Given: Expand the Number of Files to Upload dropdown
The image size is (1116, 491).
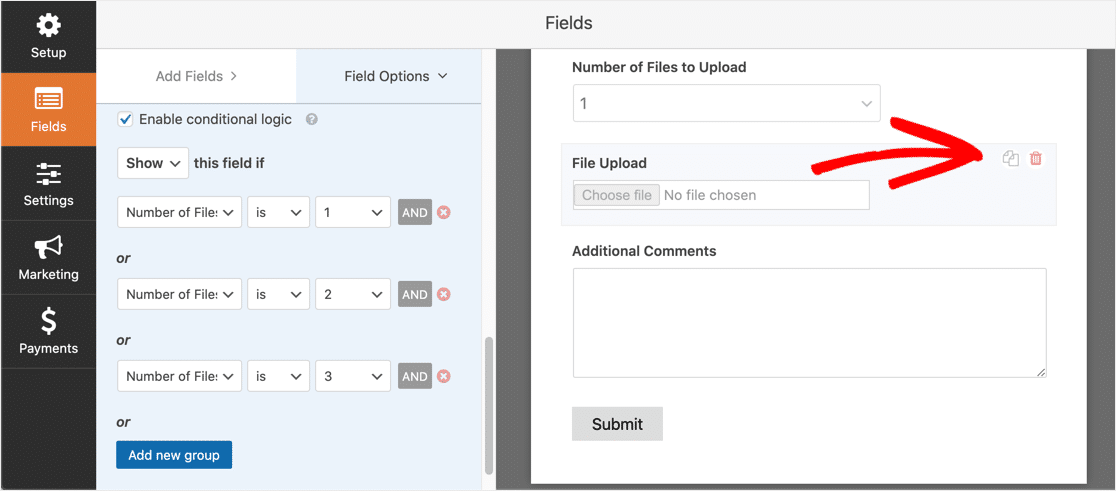Looking at the screenshot, I should click(726, 103).
